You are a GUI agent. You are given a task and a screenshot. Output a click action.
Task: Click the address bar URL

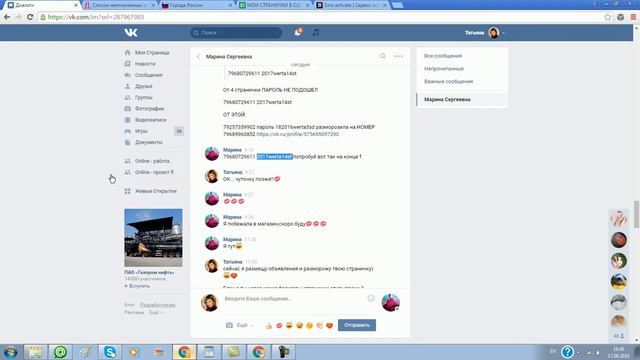[96, 17]
